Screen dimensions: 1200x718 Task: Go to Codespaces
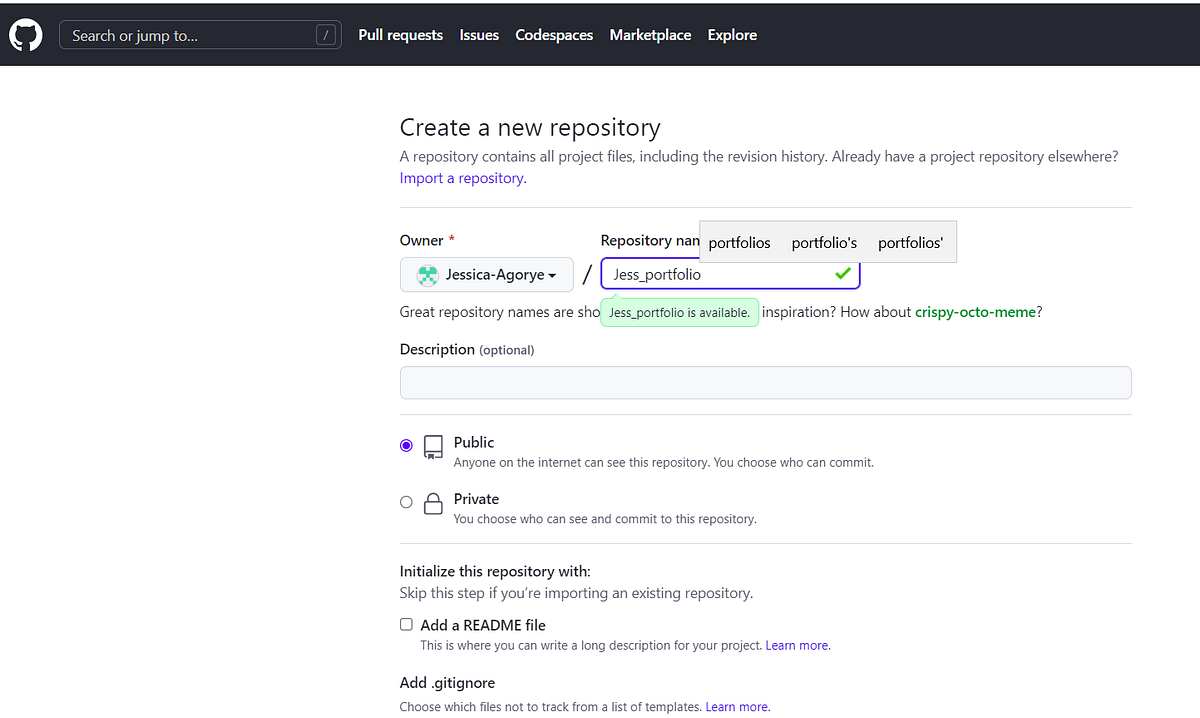(554, 34)
